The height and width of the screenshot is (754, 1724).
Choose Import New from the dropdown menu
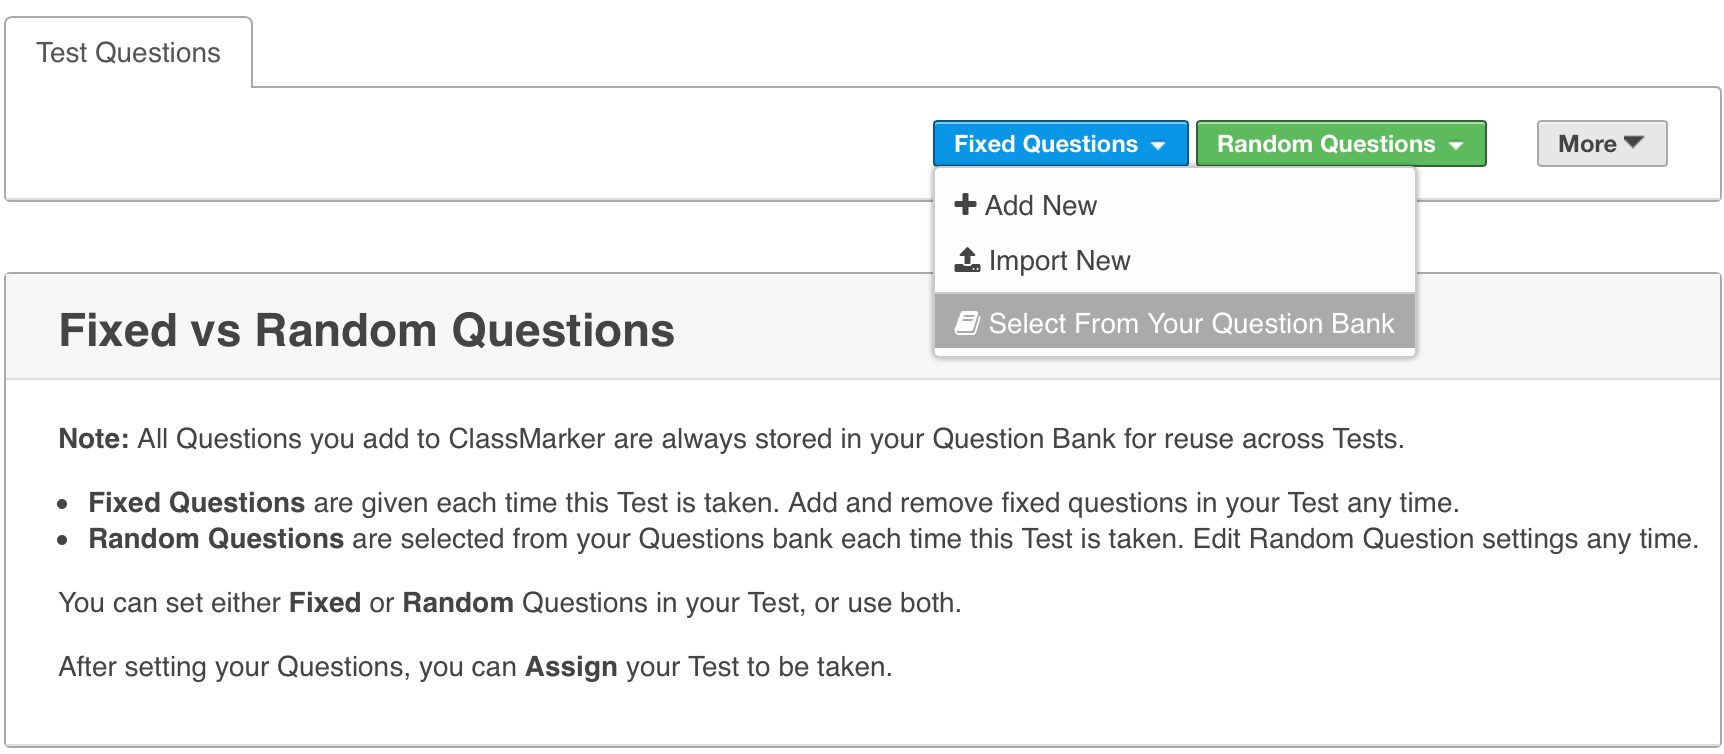(x=1059, y=261)
